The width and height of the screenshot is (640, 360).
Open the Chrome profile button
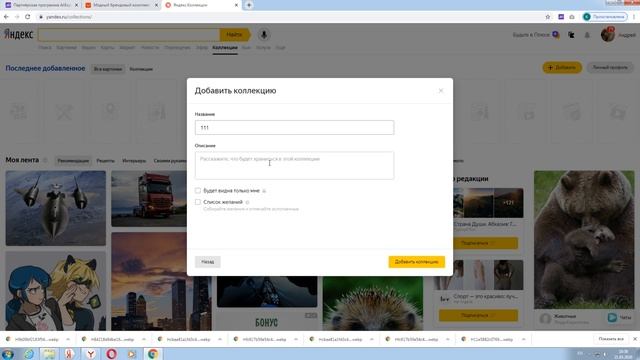tap(604, 17)
